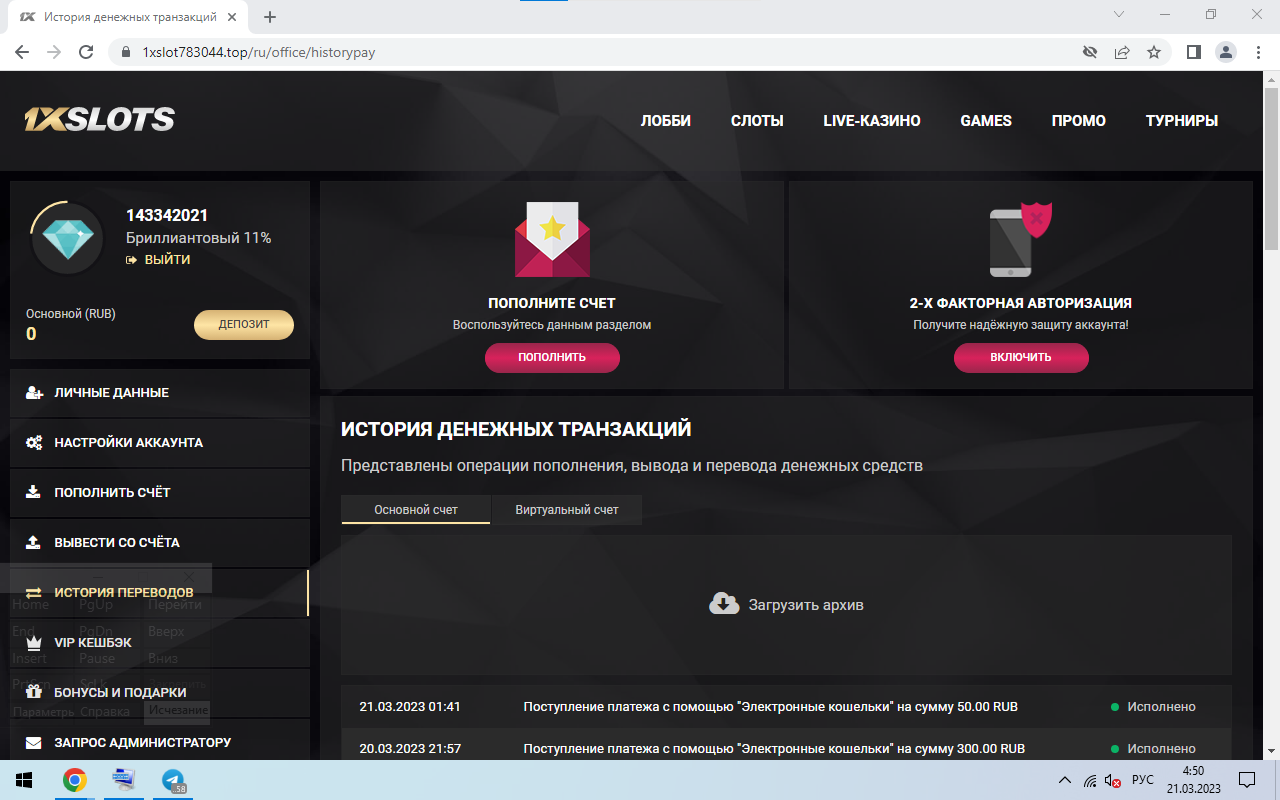This screenshot has height=800, width=1280.
Task: Open the Windows Start menu
Action: pos(23,780)
